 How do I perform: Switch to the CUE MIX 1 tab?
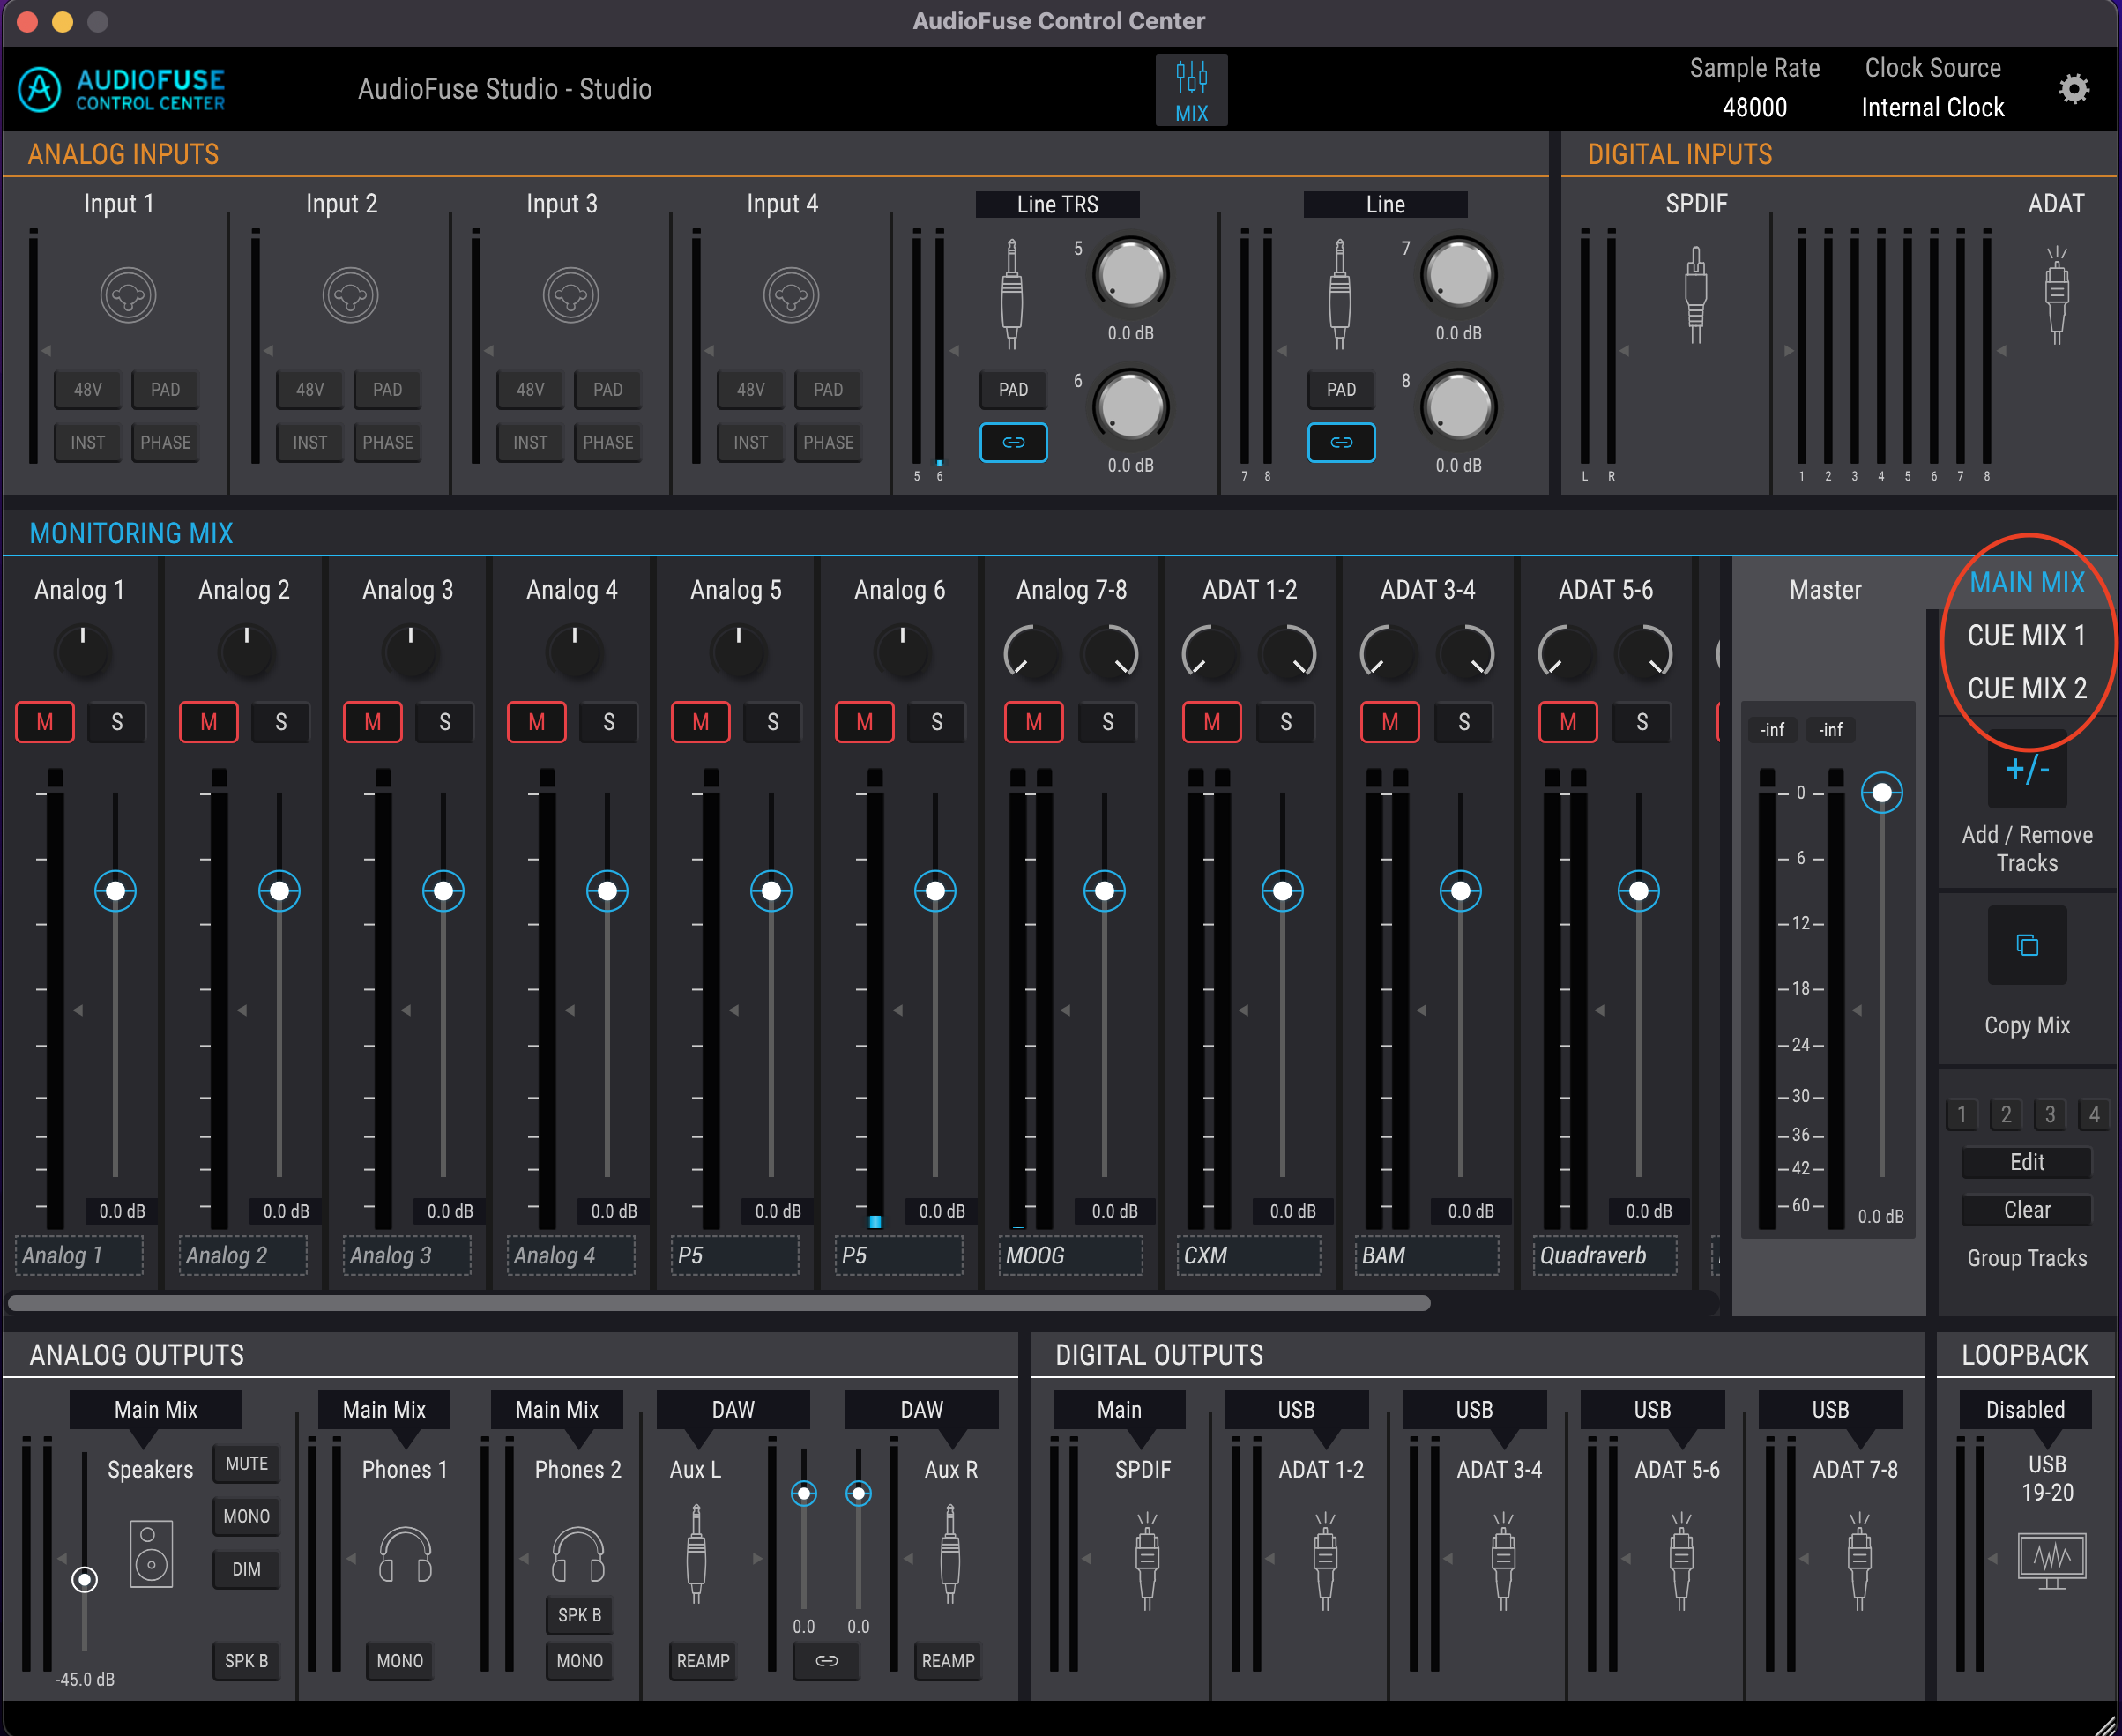tap(2026, 636)
